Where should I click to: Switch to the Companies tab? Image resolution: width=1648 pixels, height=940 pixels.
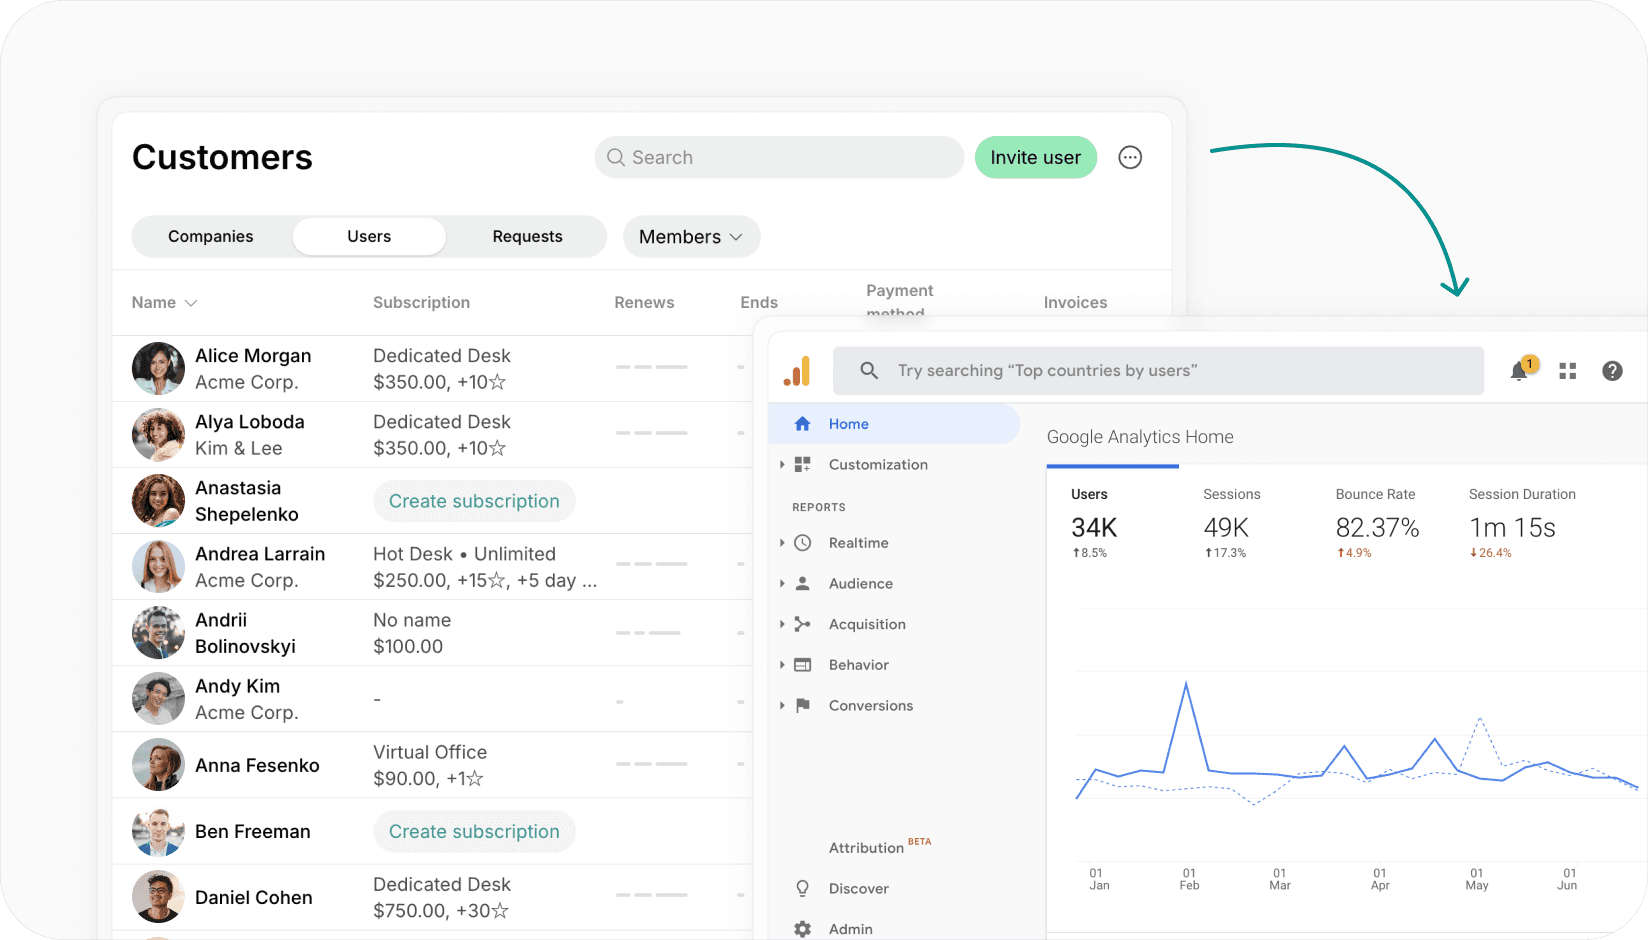210,236
